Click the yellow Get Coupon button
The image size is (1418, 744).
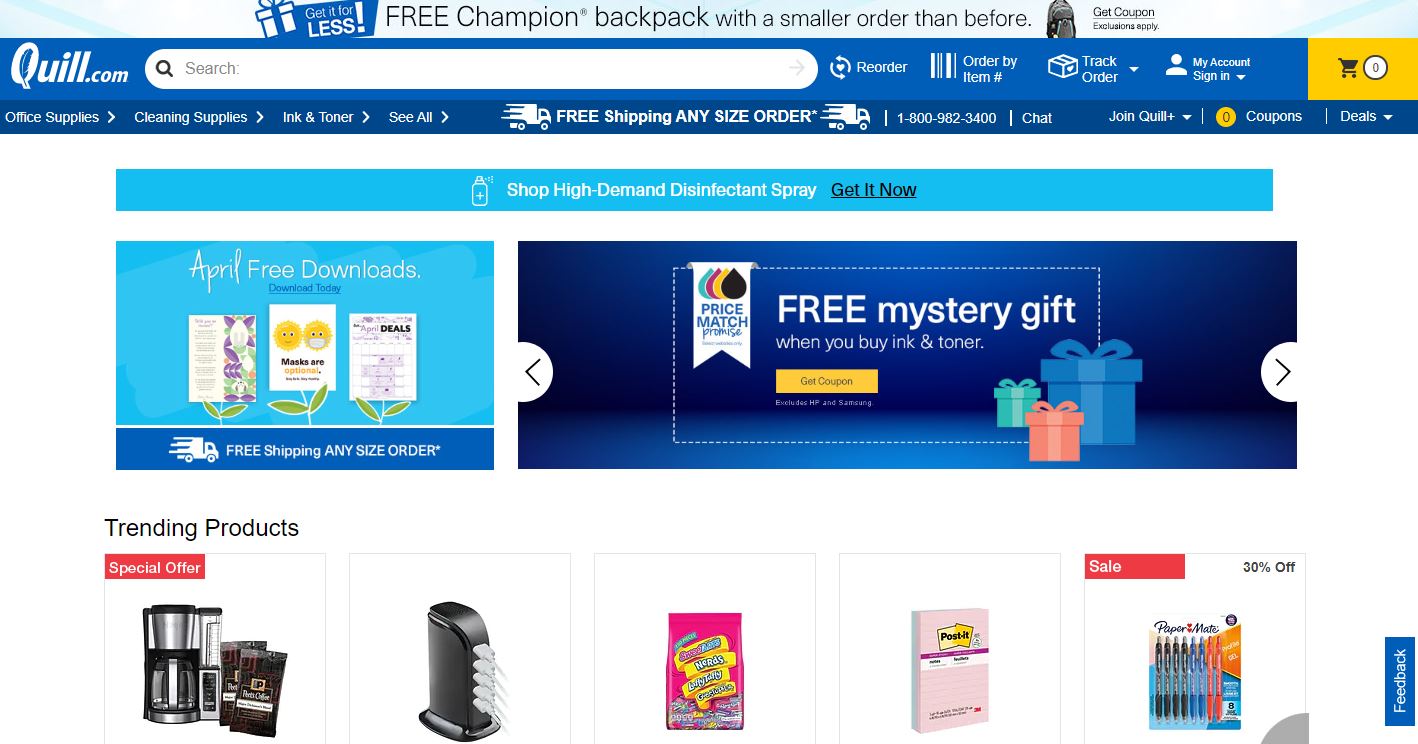(x=826, y=381)
